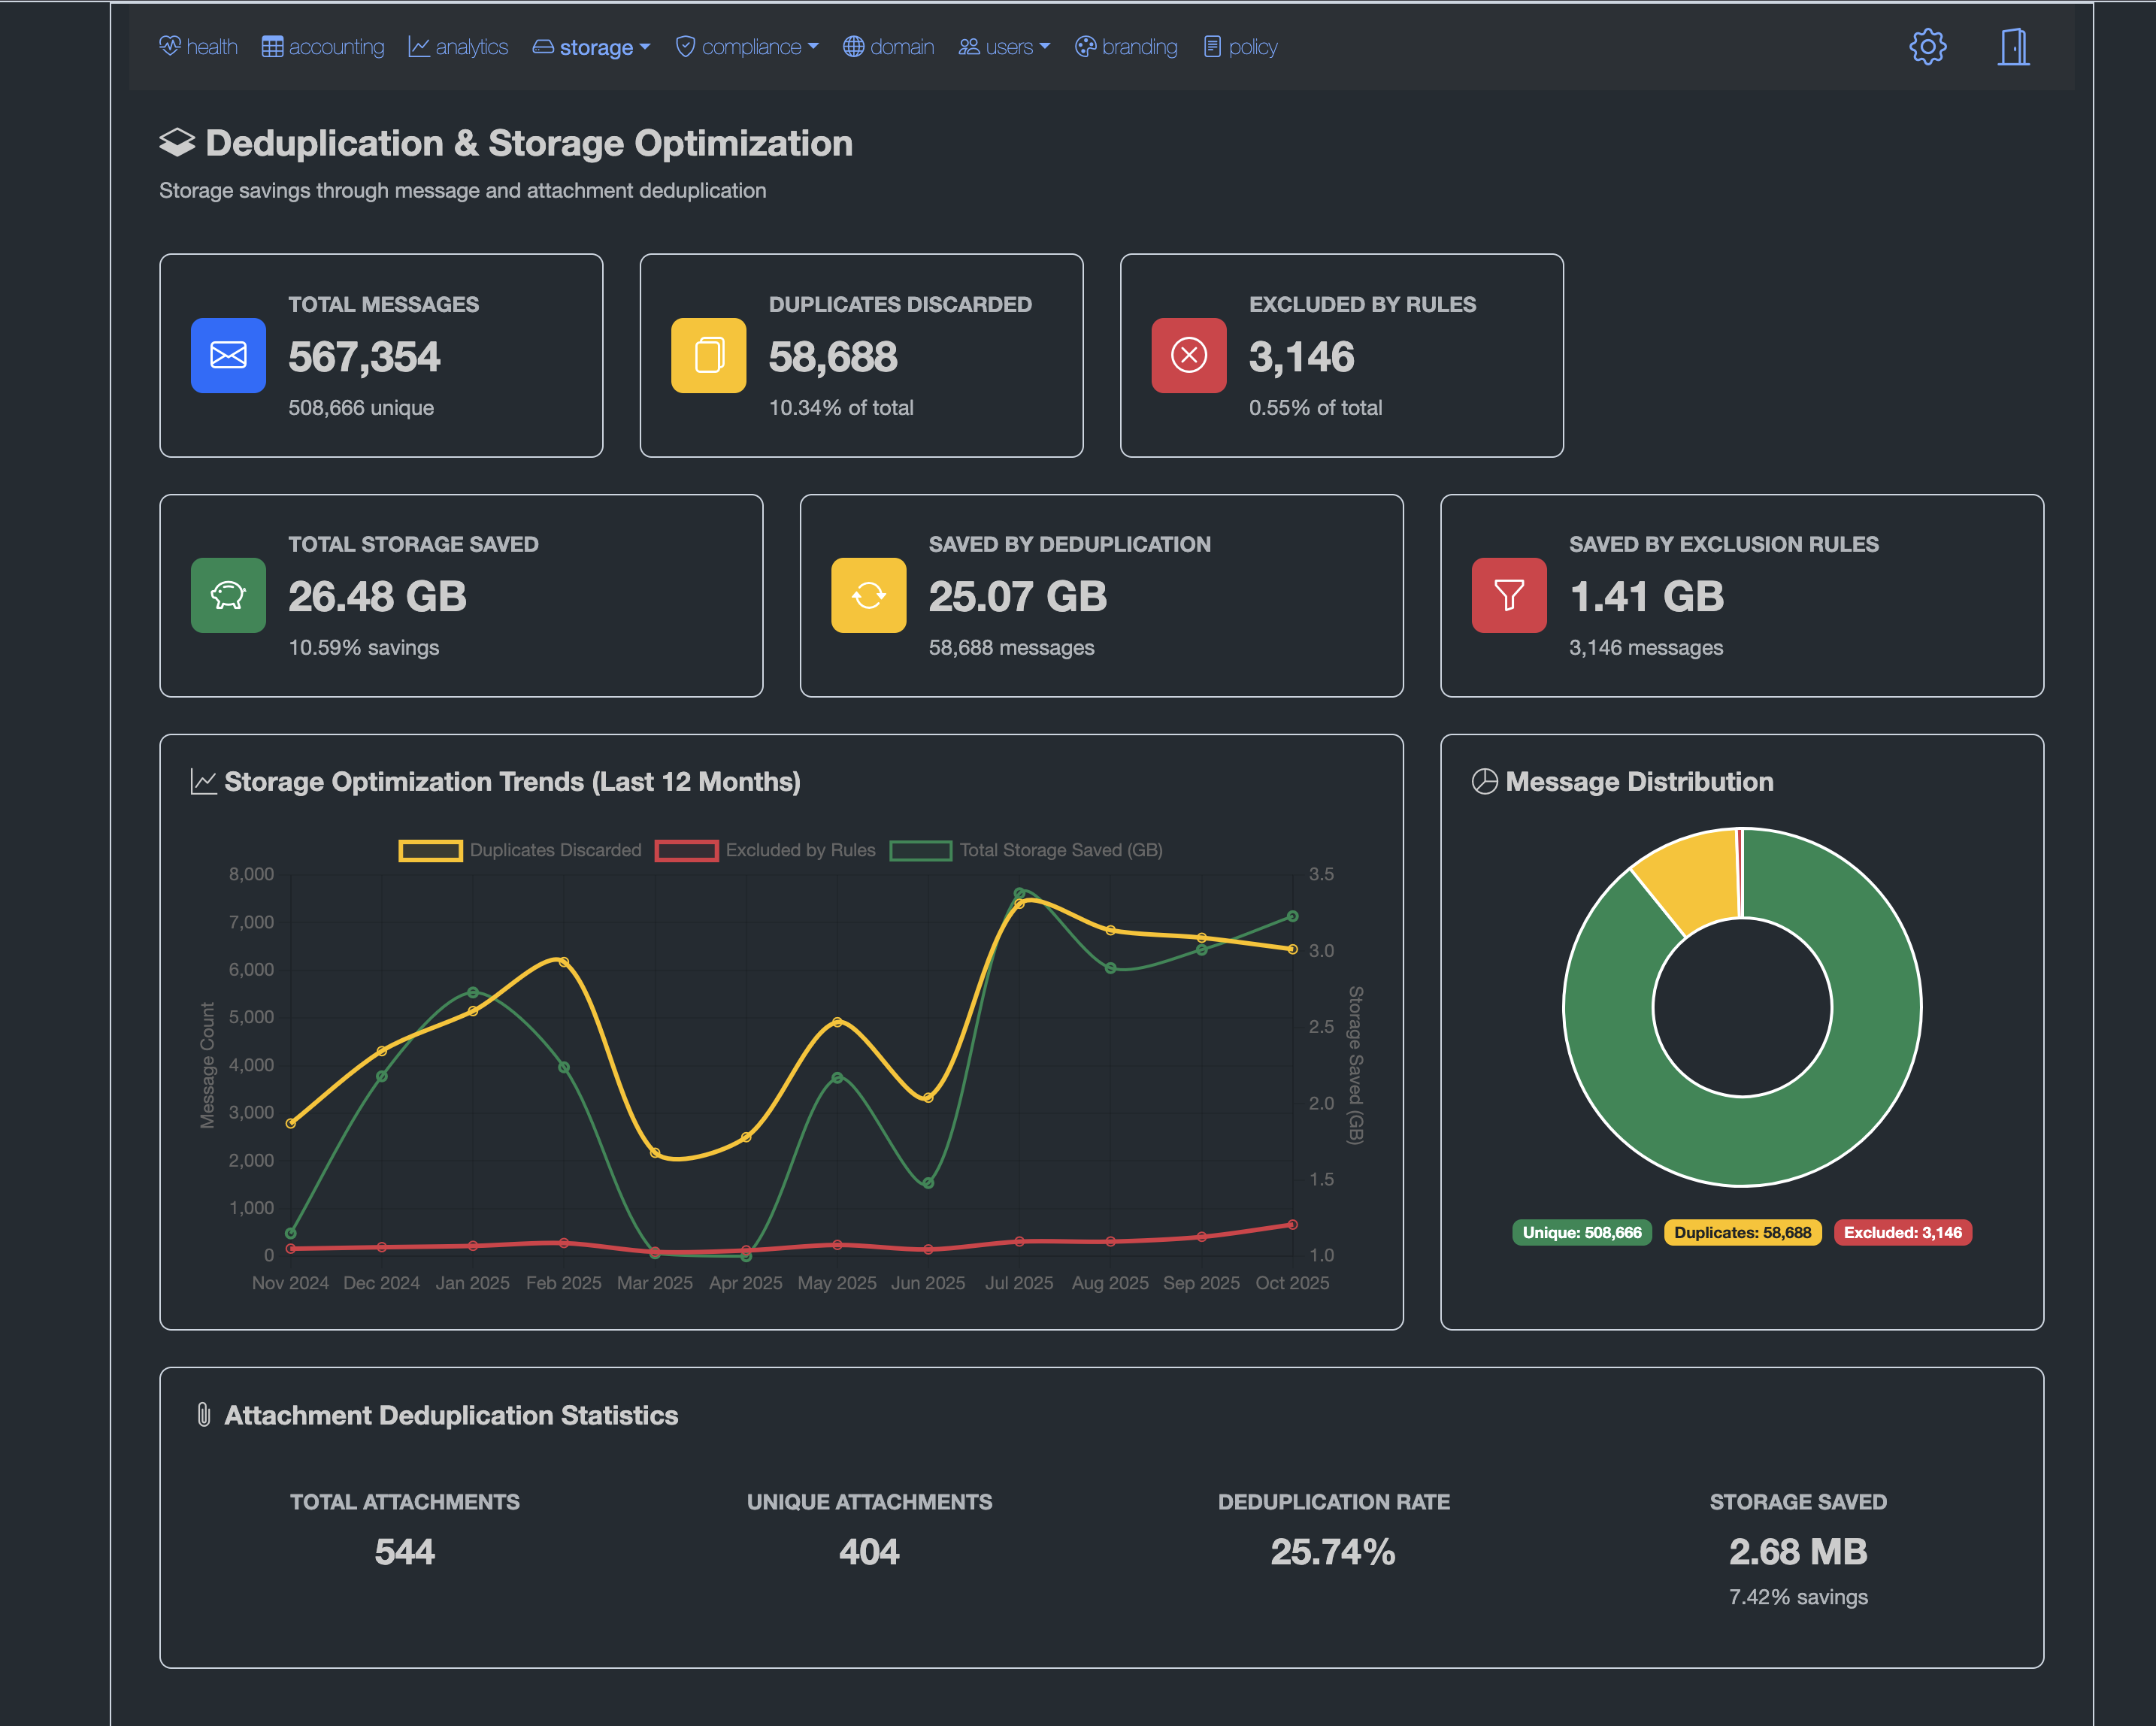
Task: Toggle the Excluded by Rules legend series
Action: (x=765, y=850)
